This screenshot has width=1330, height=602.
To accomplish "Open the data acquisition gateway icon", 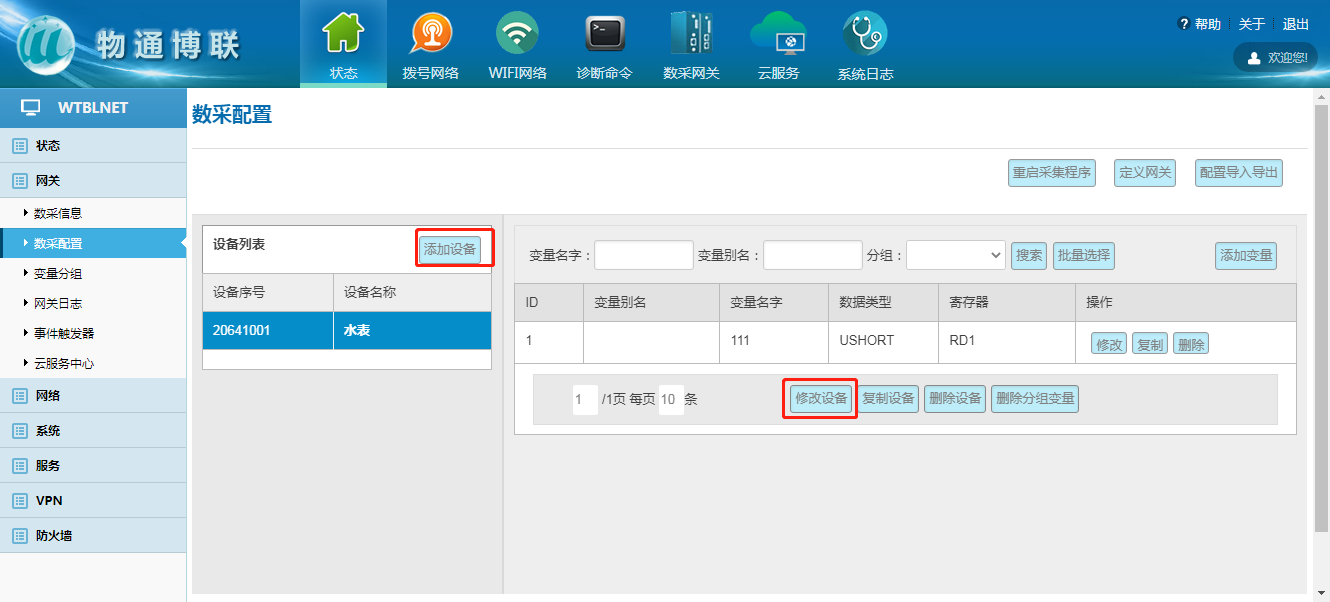I will (x=691, y=36).
